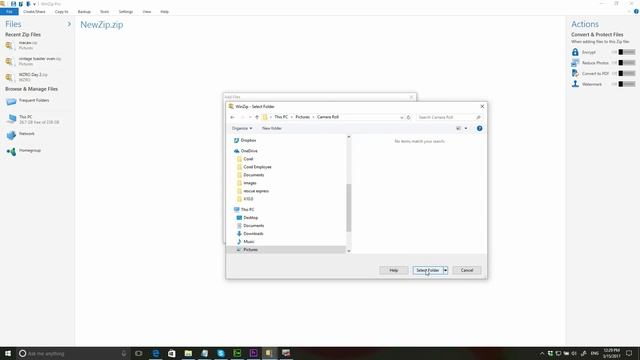Open the view options dropdown arrow
Image resolution: width=640 pixels, height=360 pixels.
(466, 129)
